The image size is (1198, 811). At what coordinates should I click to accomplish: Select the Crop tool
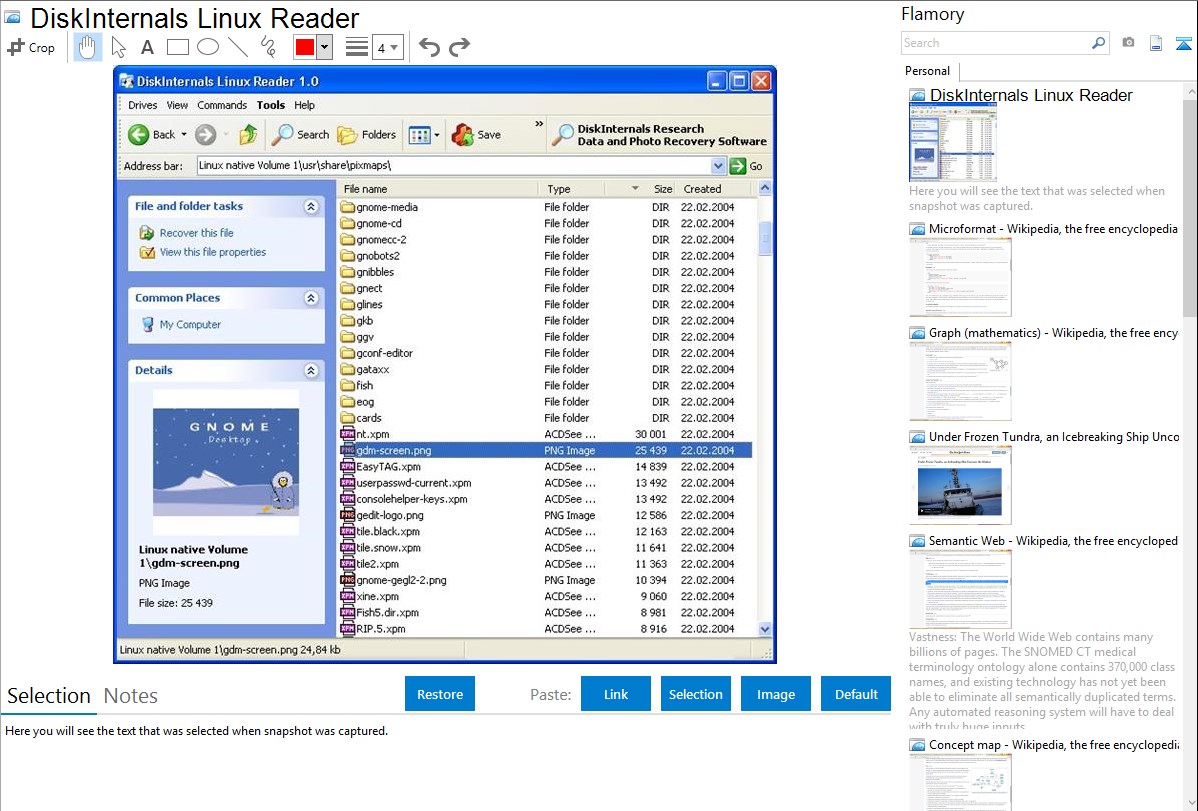31,47
